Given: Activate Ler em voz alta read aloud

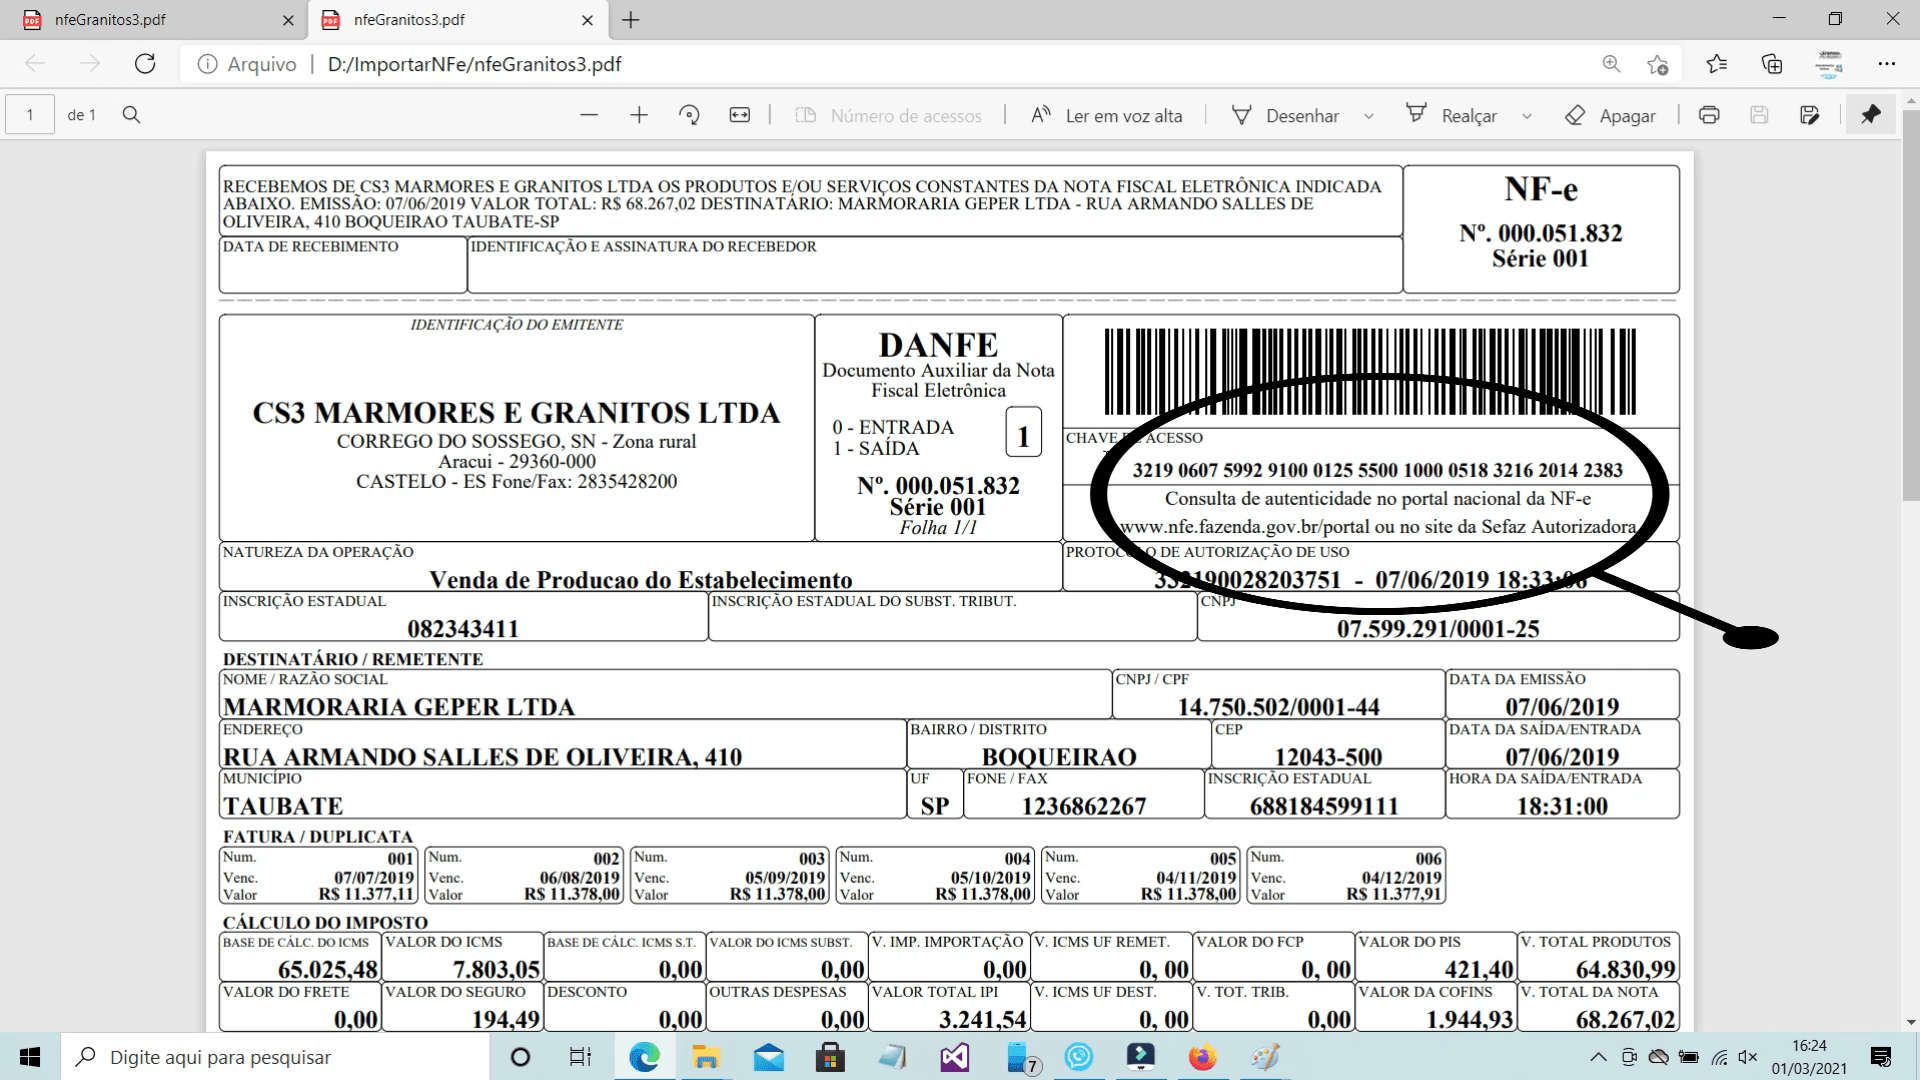Looking at the screenshot, I should (1106, 115).
